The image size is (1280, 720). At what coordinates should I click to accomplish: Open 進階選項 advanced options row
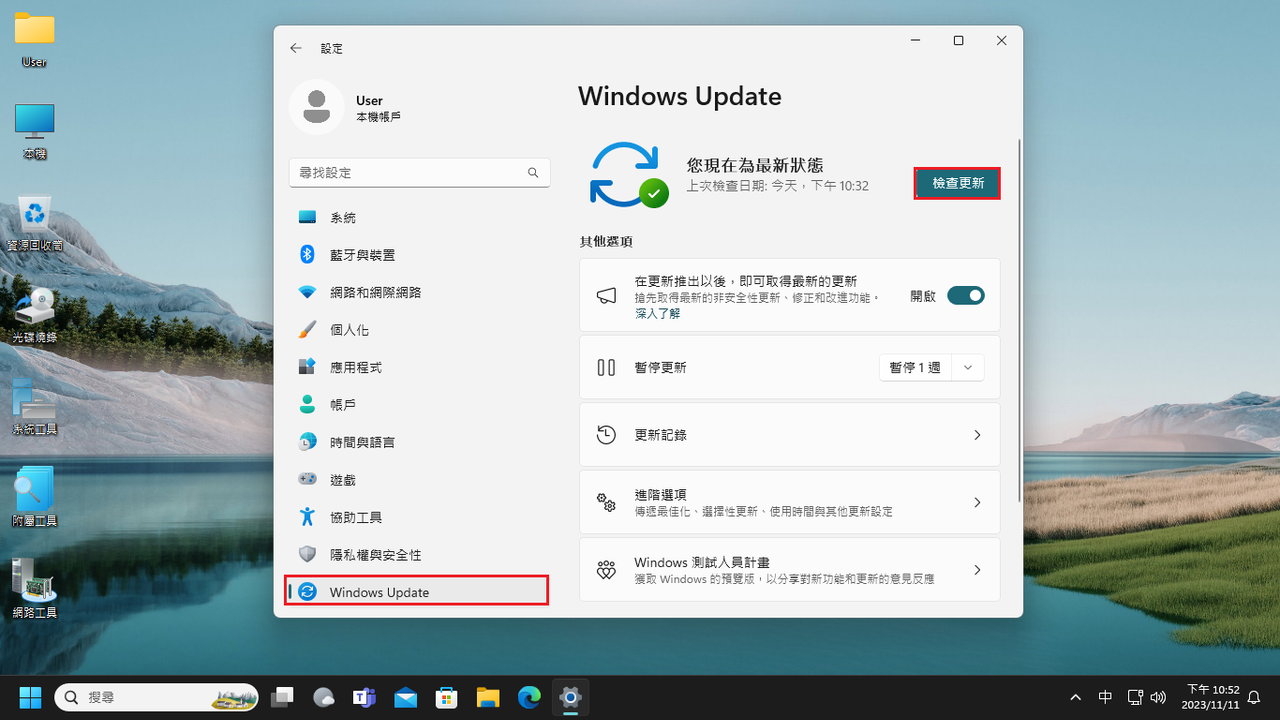pos(790,502)
